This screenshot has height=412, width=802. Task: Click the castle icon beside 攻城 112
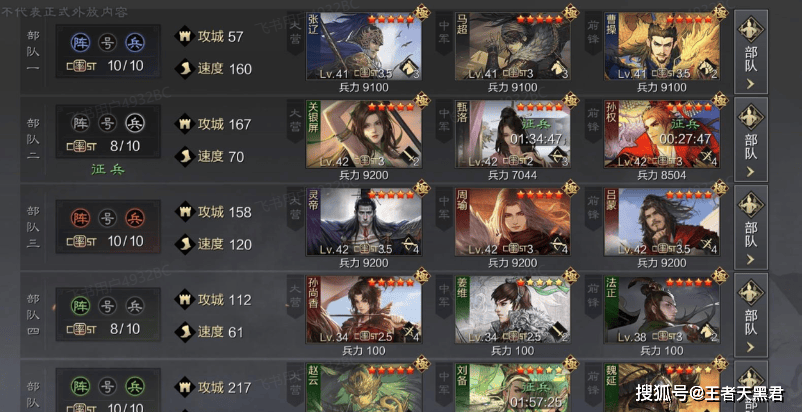tap(185, 300)
